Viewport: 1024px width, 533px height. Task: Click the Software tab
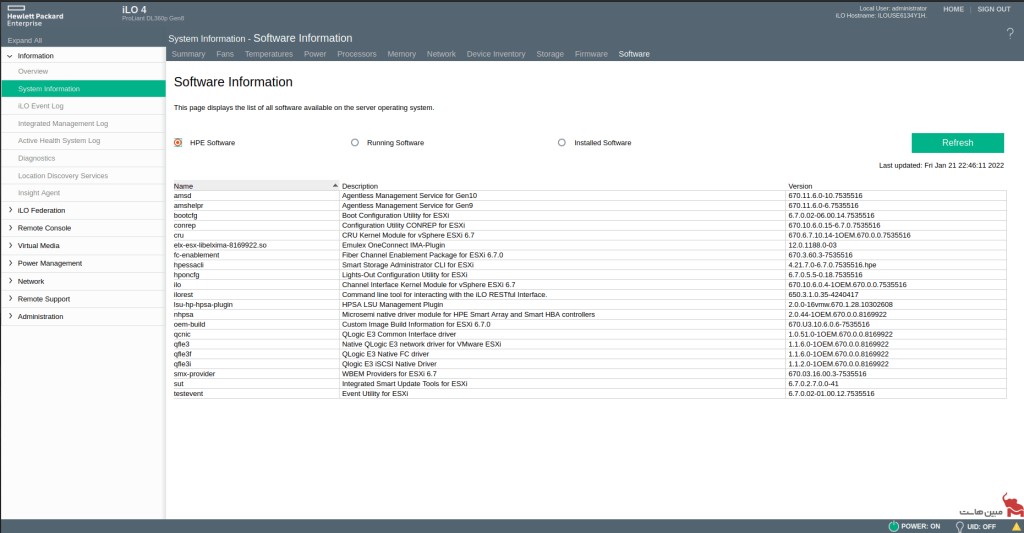[633, 54]
